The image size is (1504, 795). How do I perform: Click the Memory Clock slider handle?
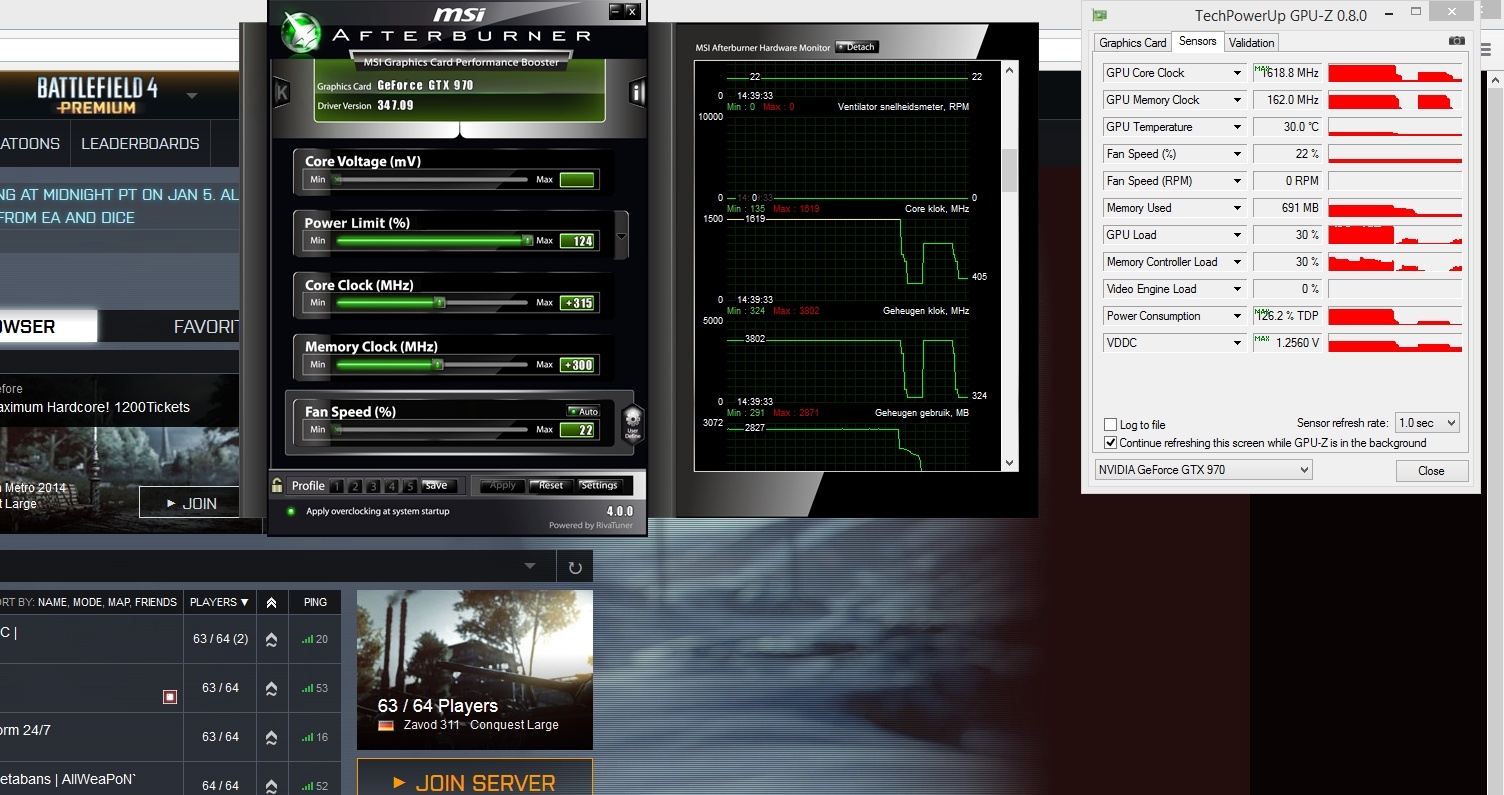click(x=437, y=365)
